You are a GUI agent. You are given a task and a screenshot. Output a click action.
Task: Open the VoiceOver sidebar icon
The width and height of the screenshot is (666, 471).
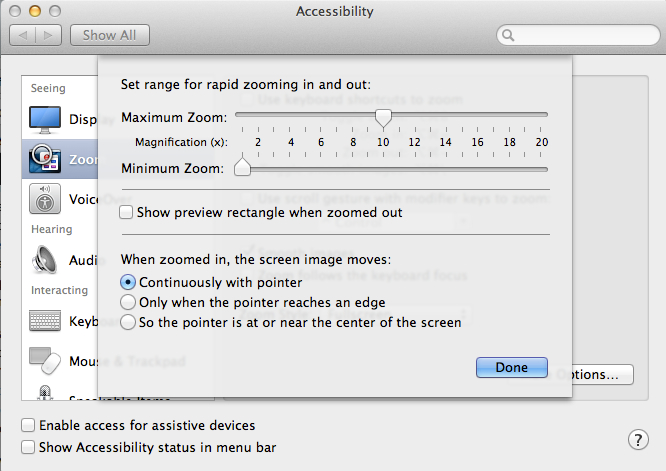[46, 199]
